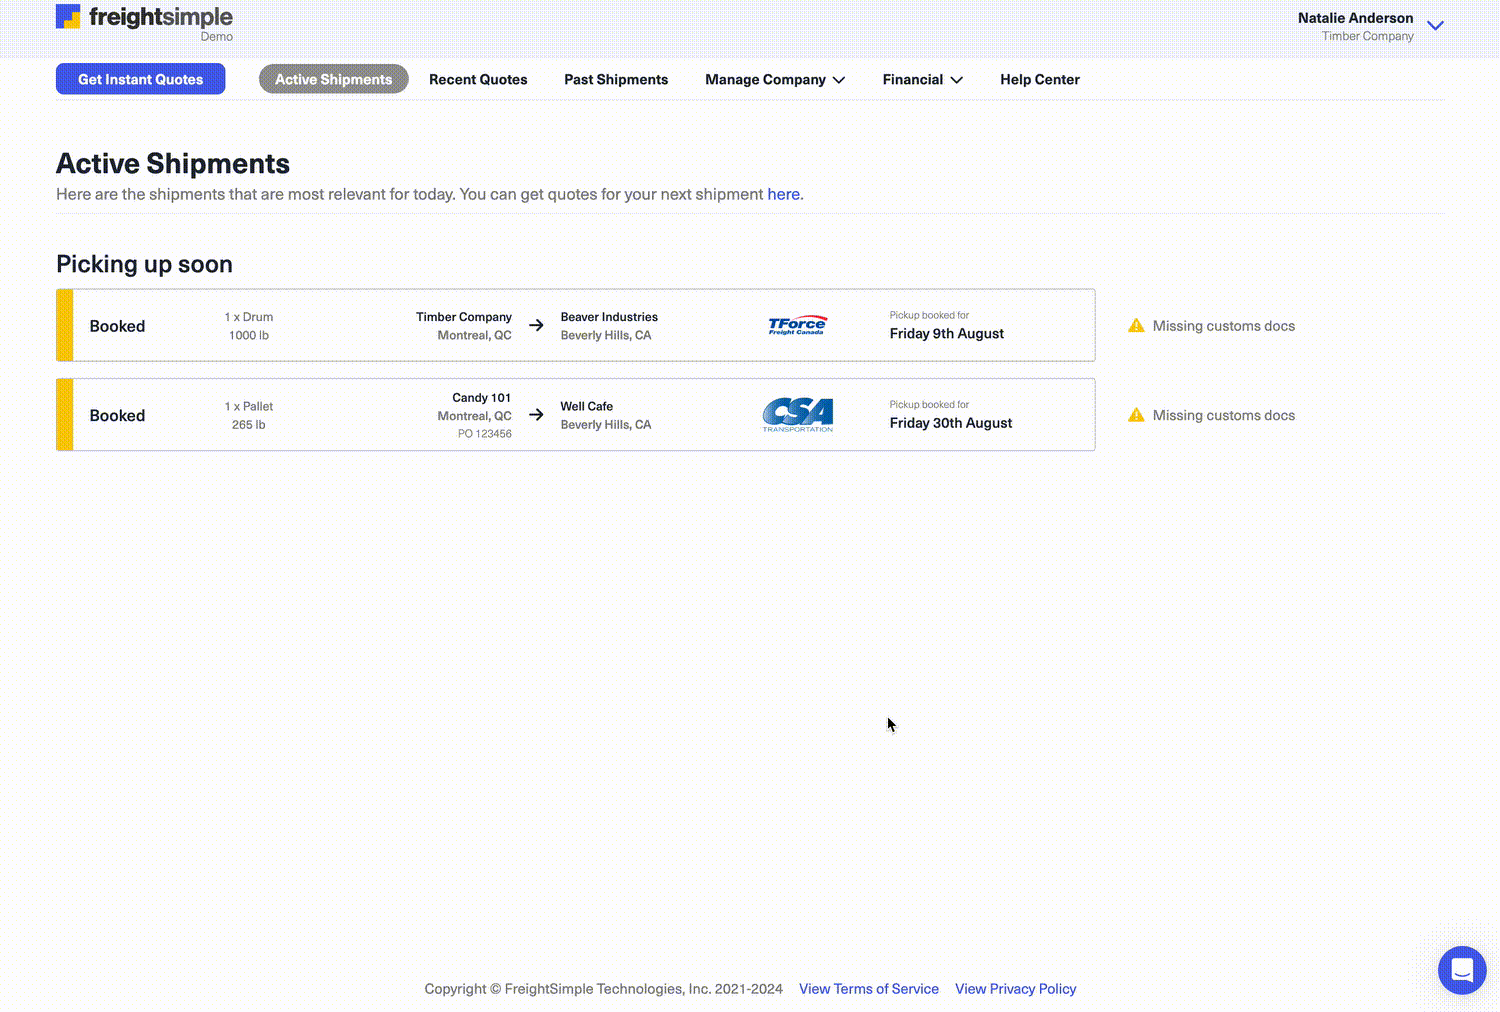Go to the Past Shipments tab
Viewport: 1500px width, 1012px height.
(x=616, y=79)
